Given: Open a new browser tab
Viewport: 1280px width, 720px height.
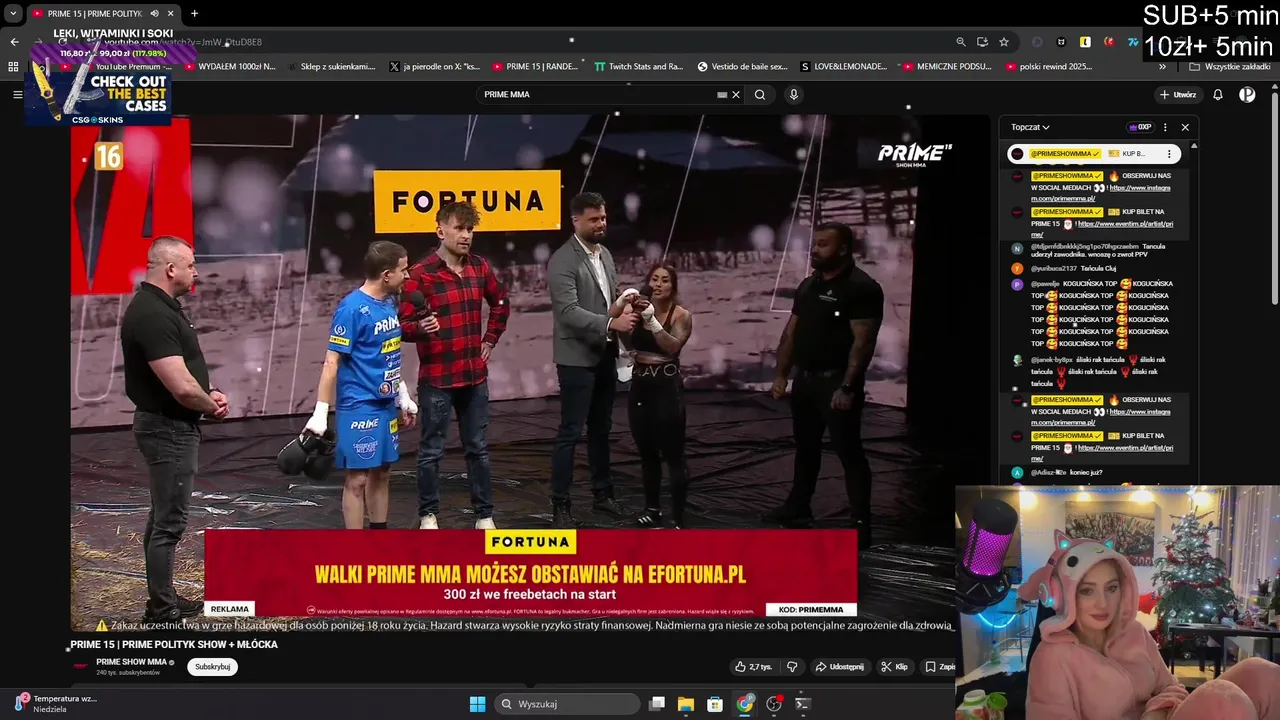Looking at the screenshot, I should (x=194, y=13).
